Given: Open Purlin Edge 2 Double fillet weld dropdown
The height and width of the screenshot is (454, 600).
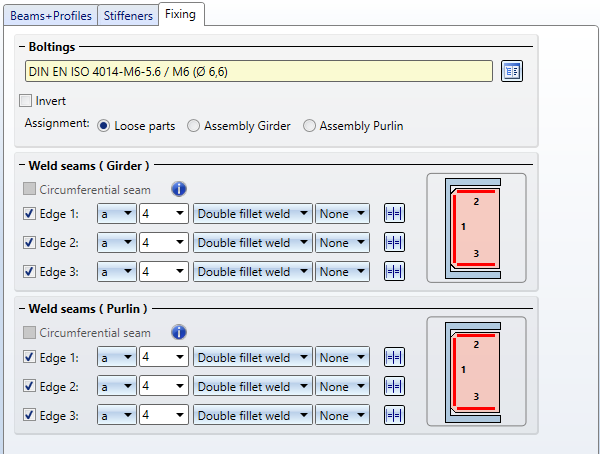Looking at the screenshot, I should [253, 386].
